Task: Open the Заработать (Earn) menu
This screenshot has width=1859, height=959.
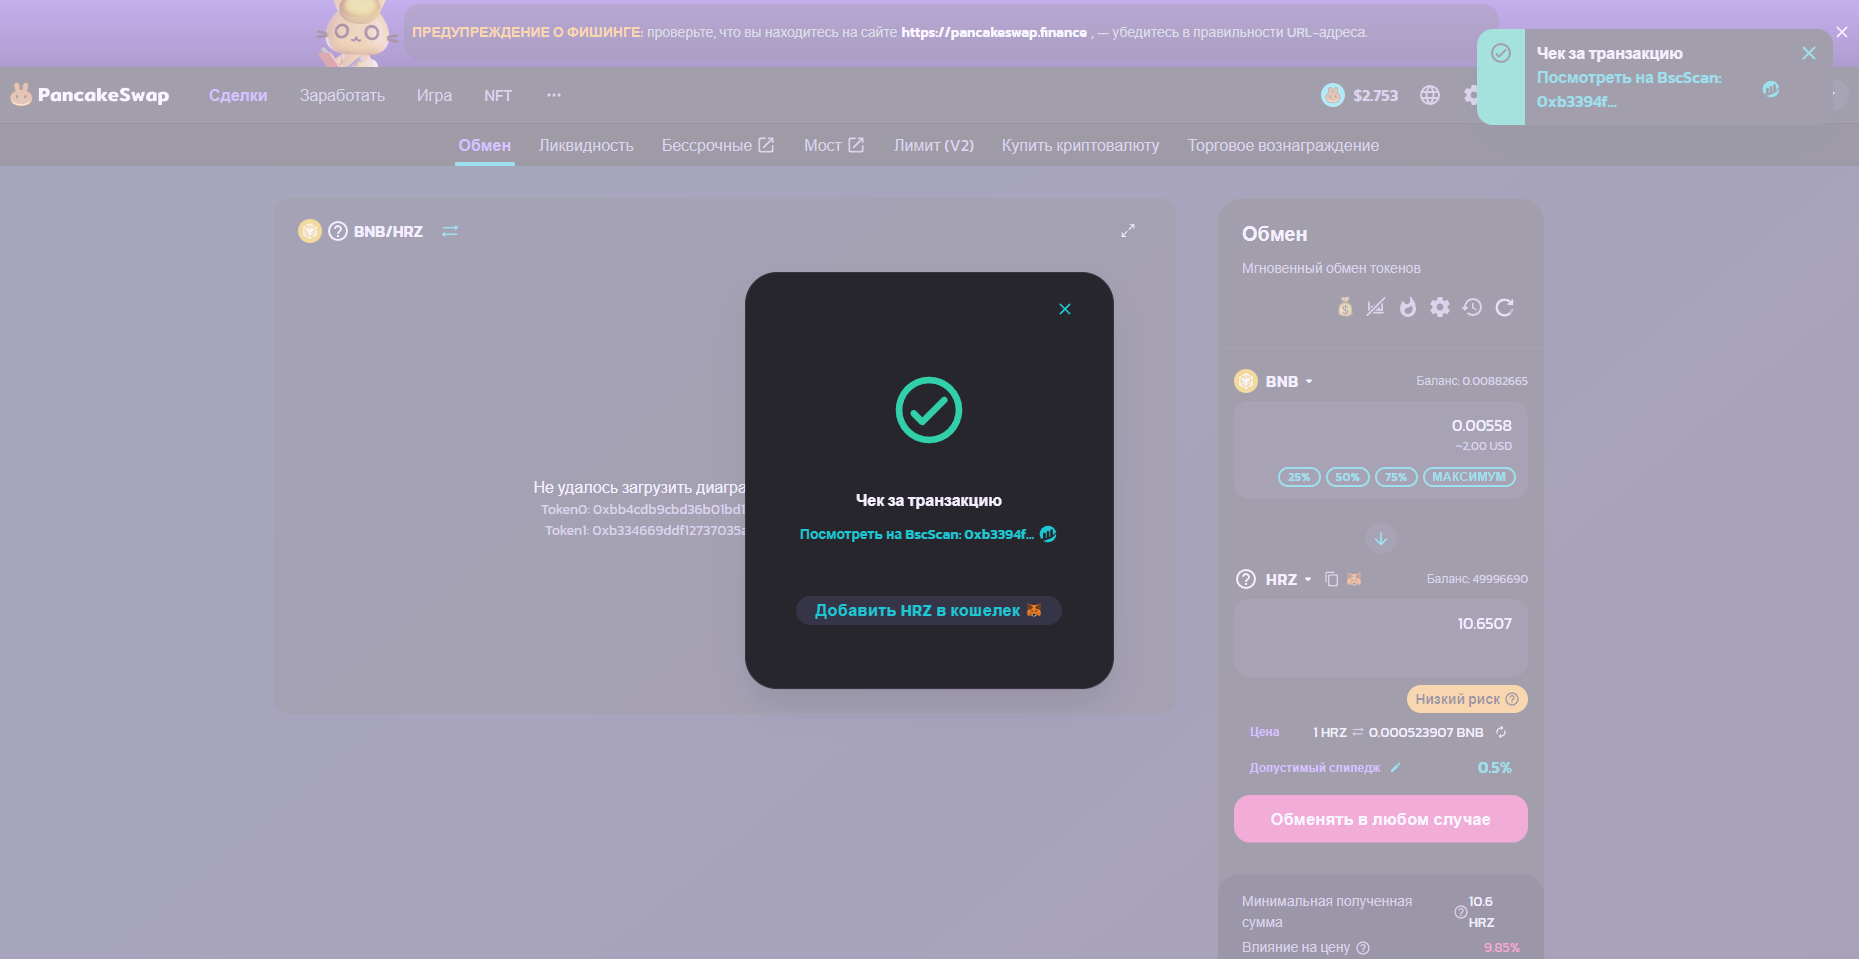Action: [342, 95]
